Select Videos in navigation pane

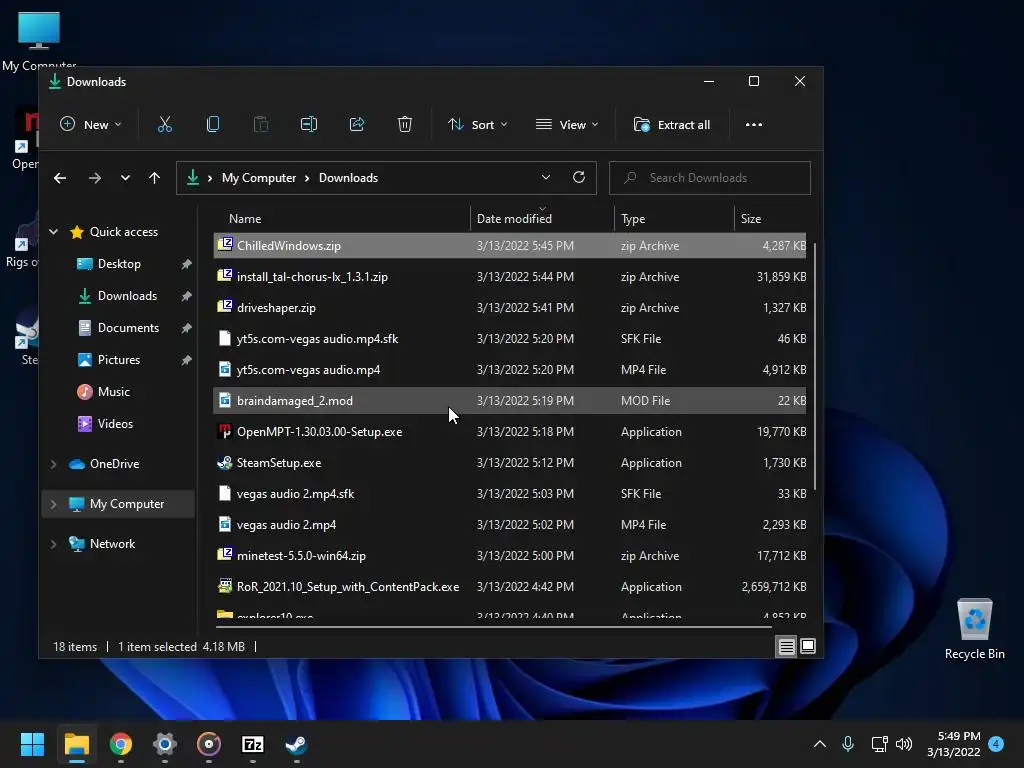[115, 424]
